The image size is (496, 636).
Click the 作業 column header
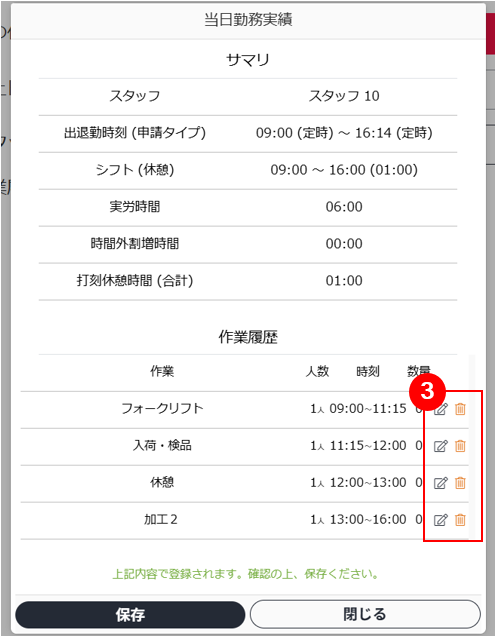click(x=162, y=371)
